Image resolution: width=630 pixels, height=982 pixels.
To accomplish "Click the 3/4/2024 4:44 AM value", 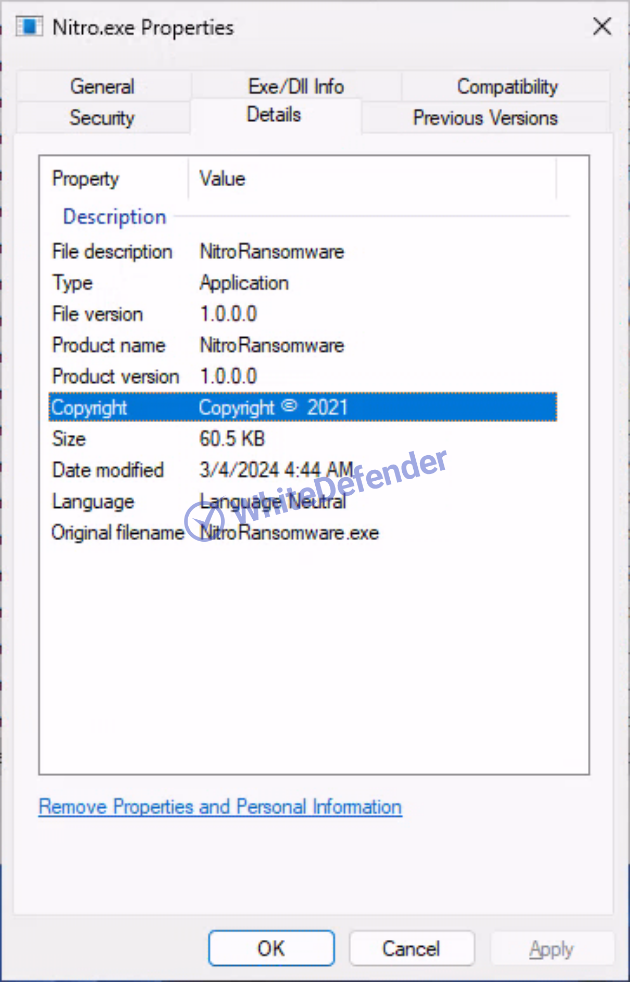I will point(276,470).
